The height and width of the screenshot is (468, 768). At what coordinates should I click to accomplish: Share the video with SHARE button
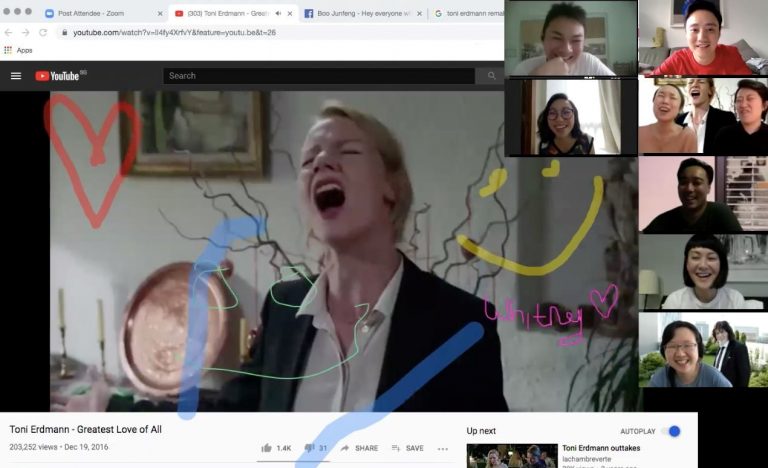(359, 448)
